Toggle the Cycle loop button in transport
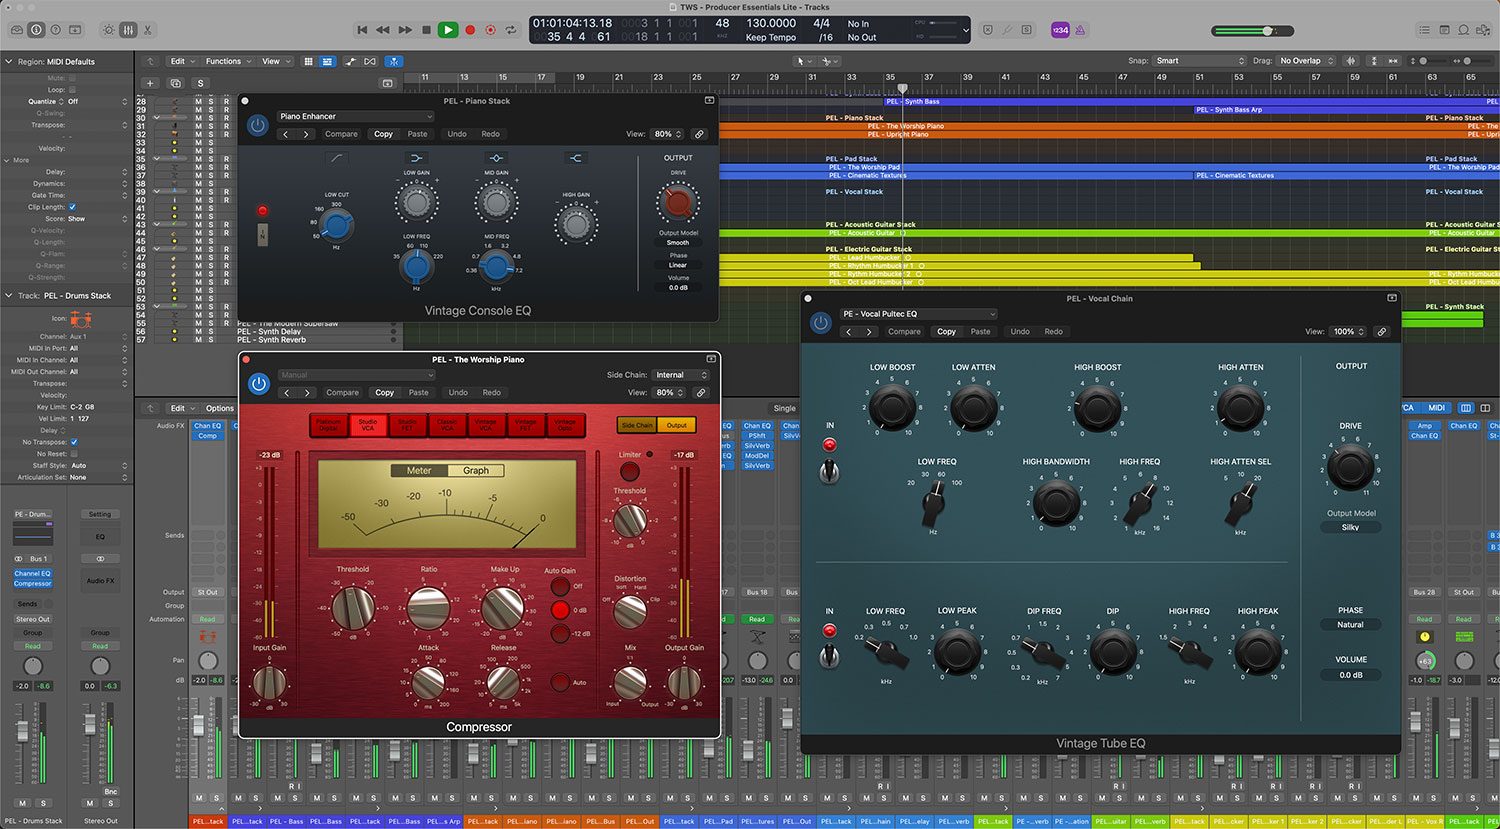The image size is (1500, 829). [511, 30]
